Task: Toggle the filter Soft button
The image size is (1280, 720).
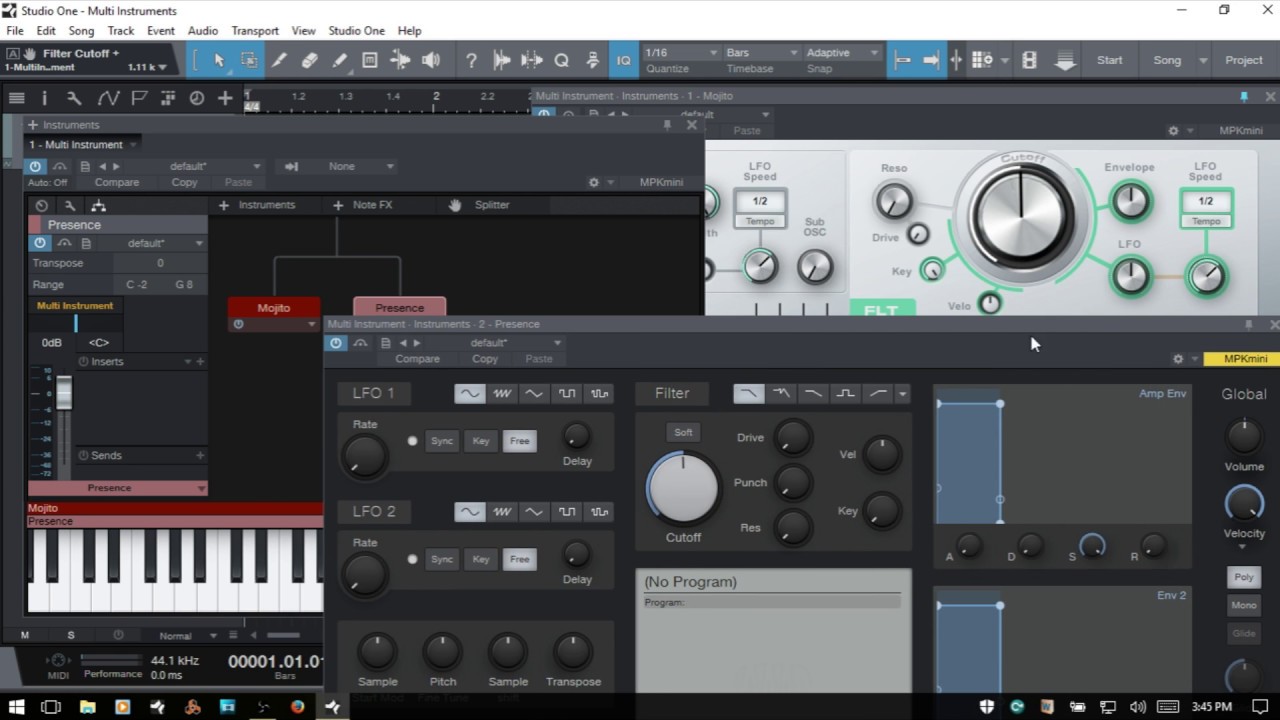Action: click(x=683, y=432)
